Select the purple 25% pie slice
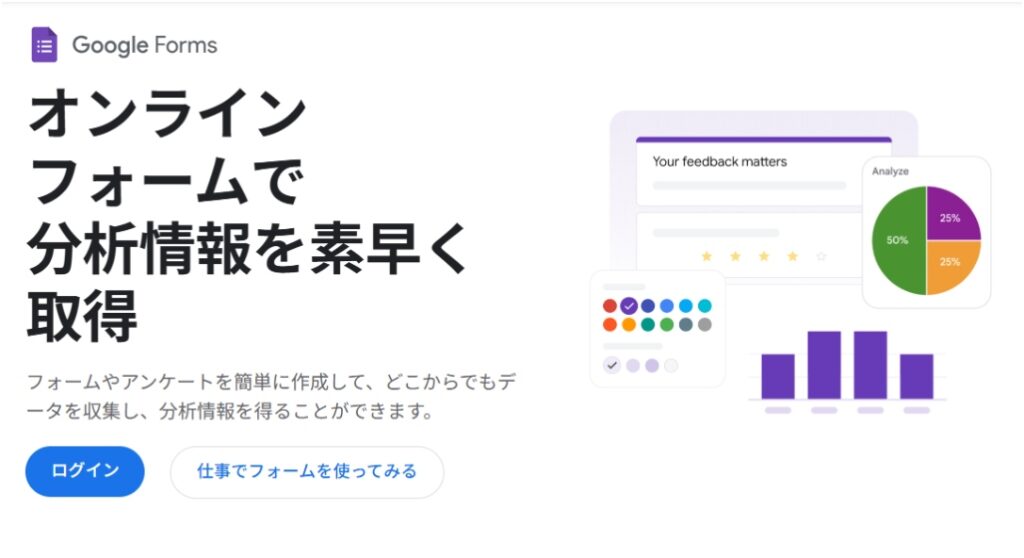1024x558 pixels. 950,217
